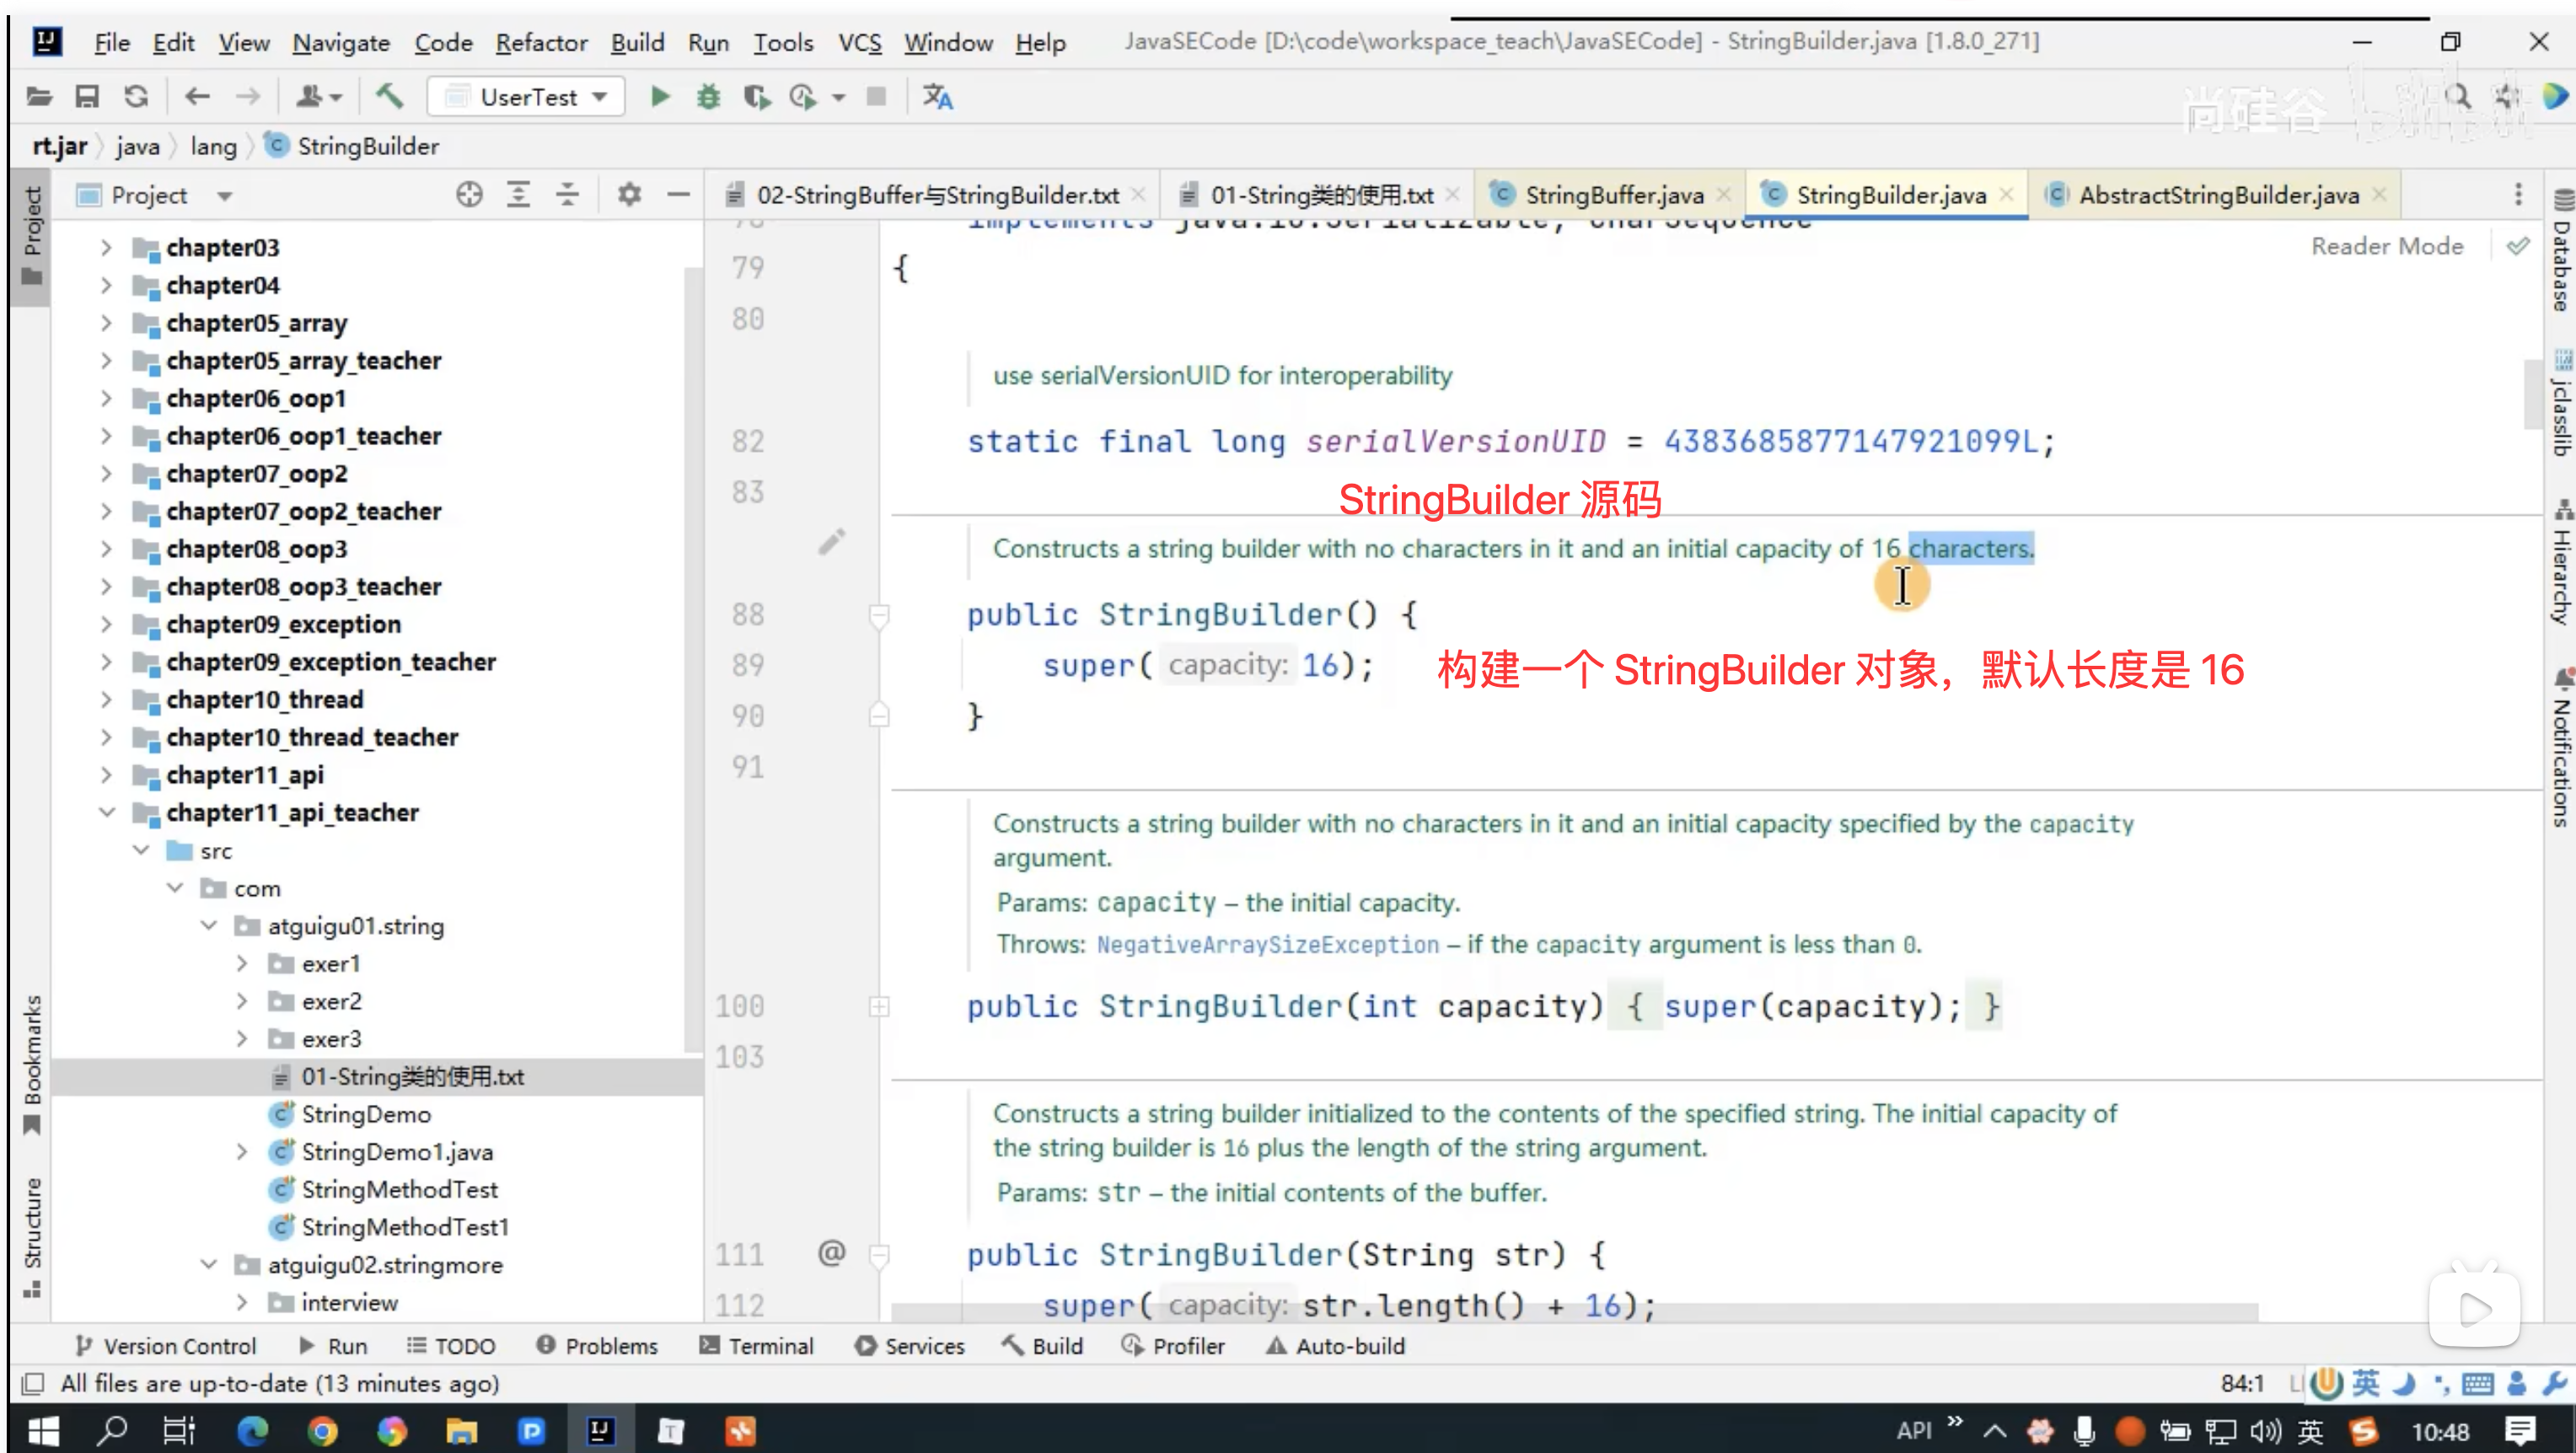Viewport: 2576px width, 1453px height.
Task: Open the UserTest run configuration dropdown
Action: coord(527,97)
